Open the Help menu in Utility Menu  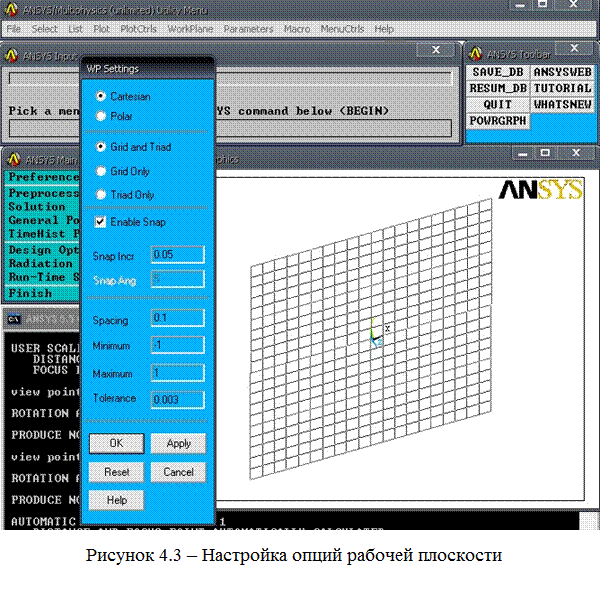pos(384,29)
